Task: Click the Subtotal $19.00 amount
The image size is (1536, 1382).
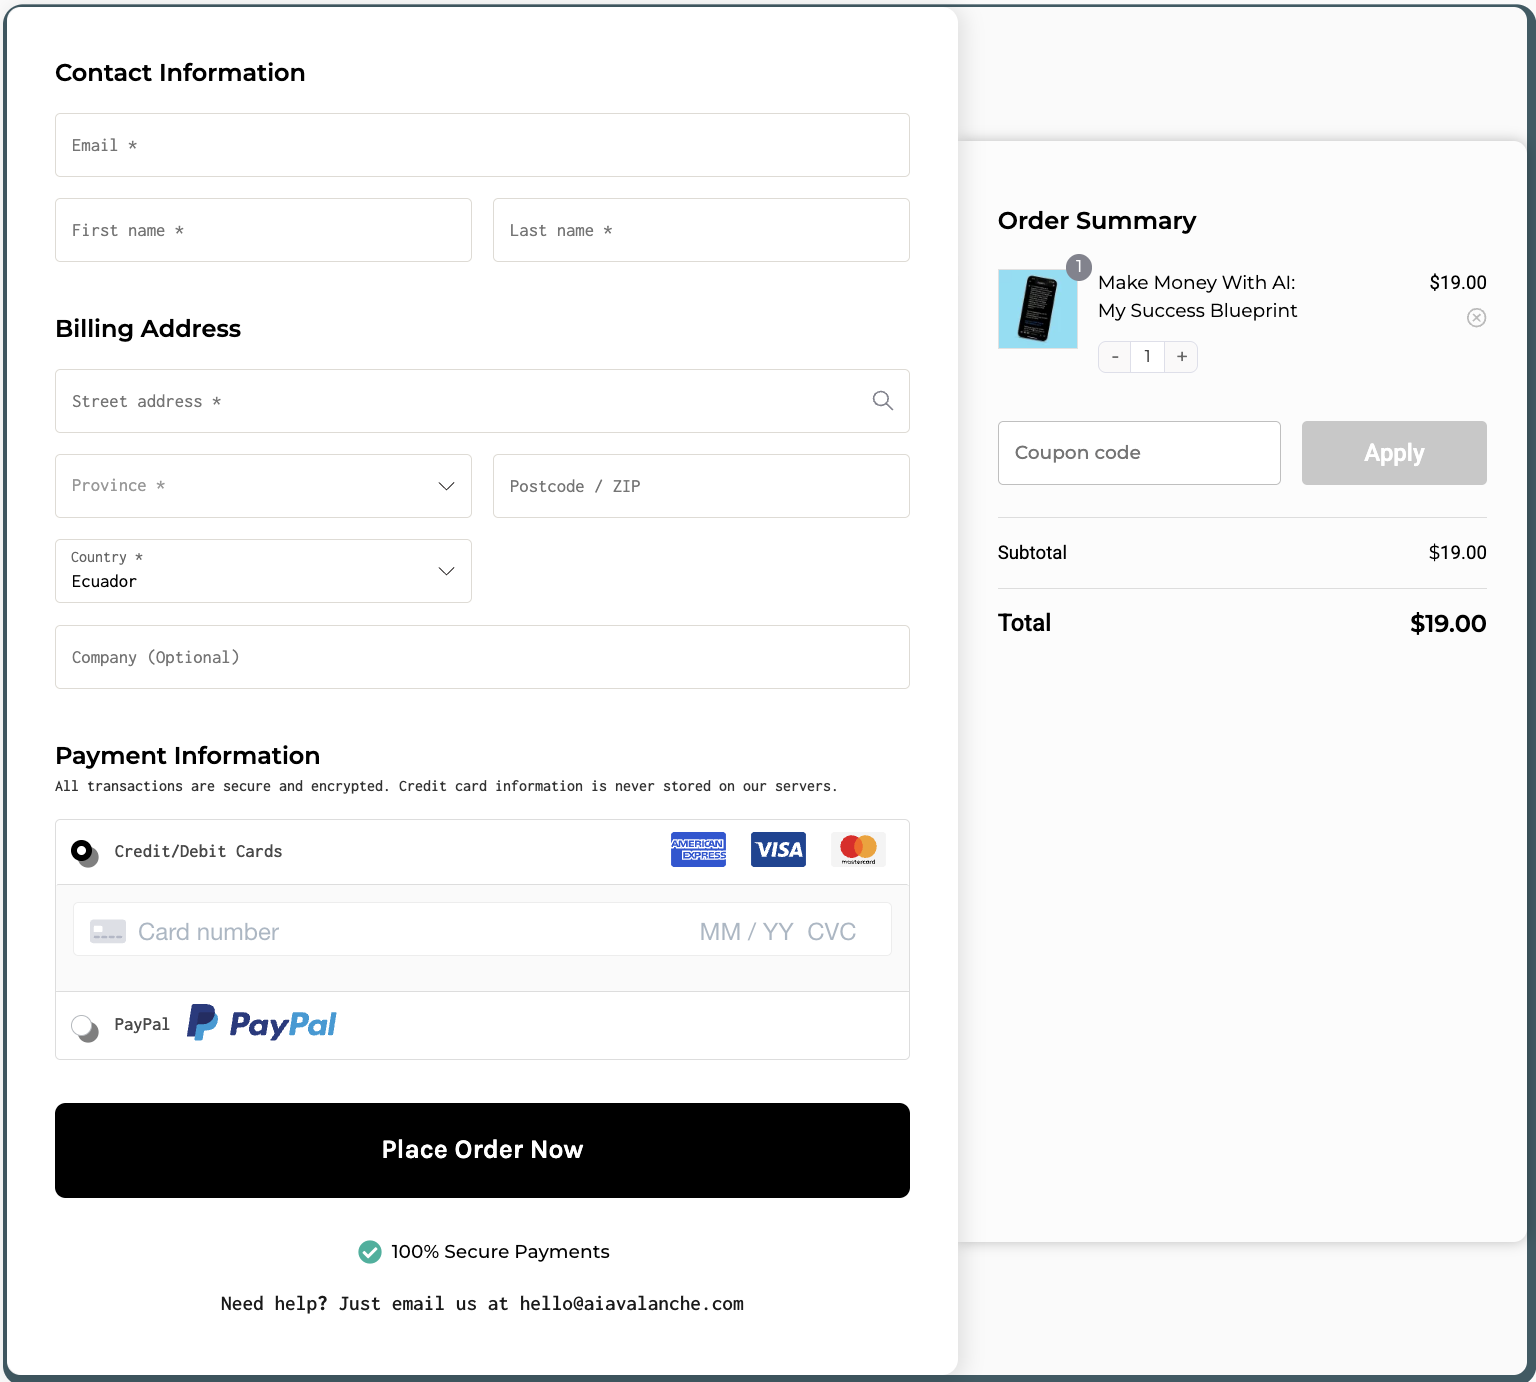Action: (x=1457, y=553)
